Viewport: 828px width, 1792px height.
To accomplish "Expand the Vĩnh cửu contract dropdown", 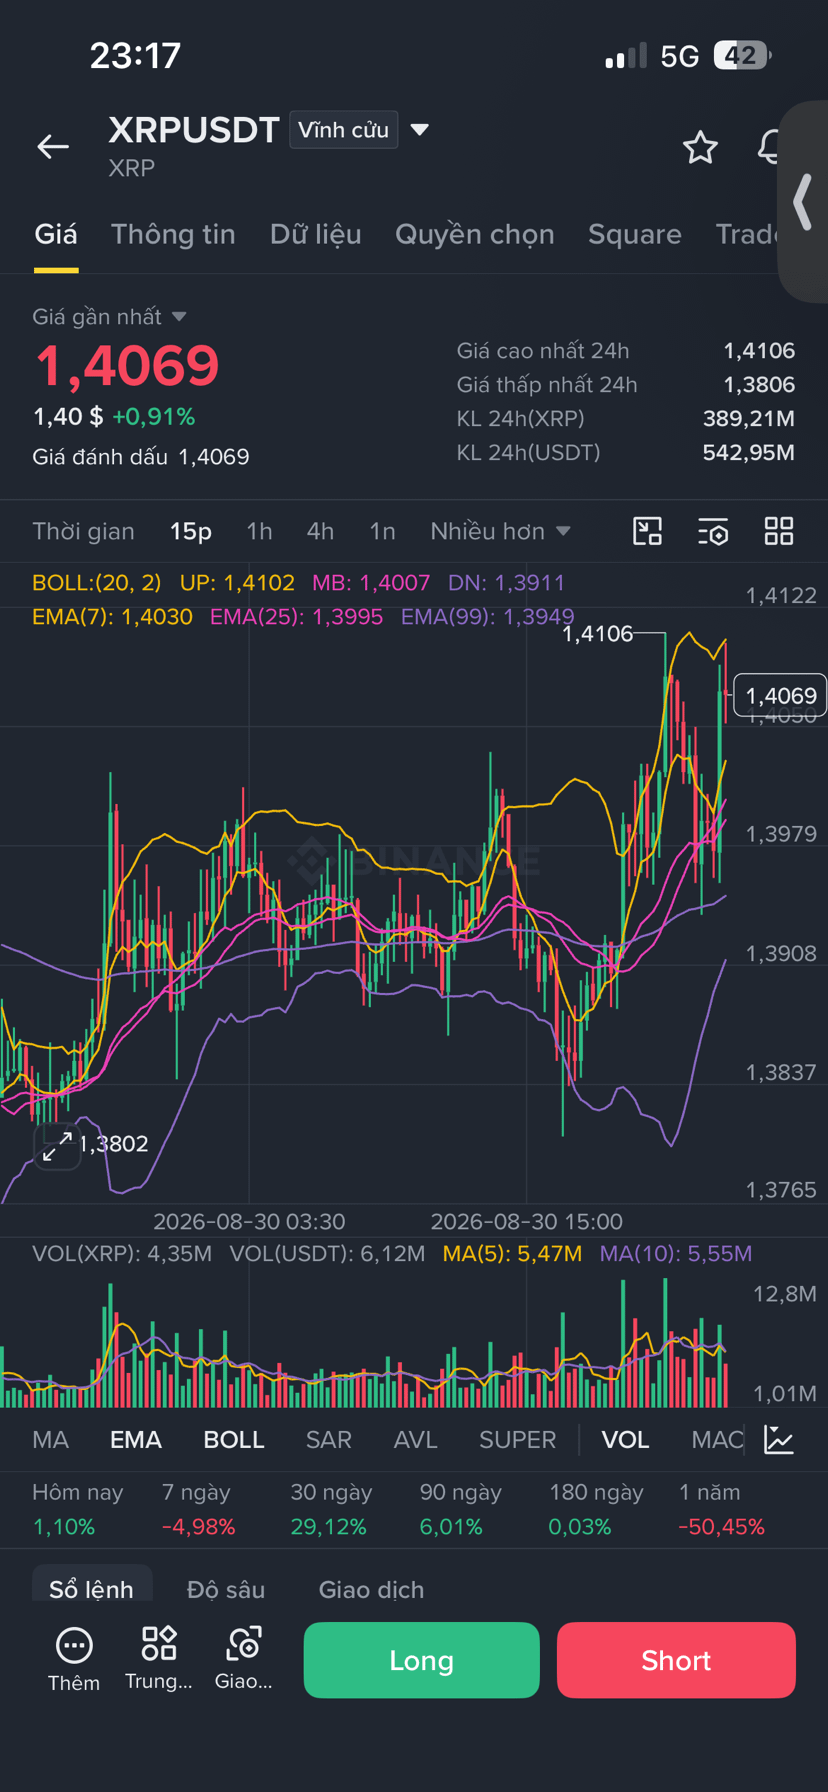I will (343, 130).
